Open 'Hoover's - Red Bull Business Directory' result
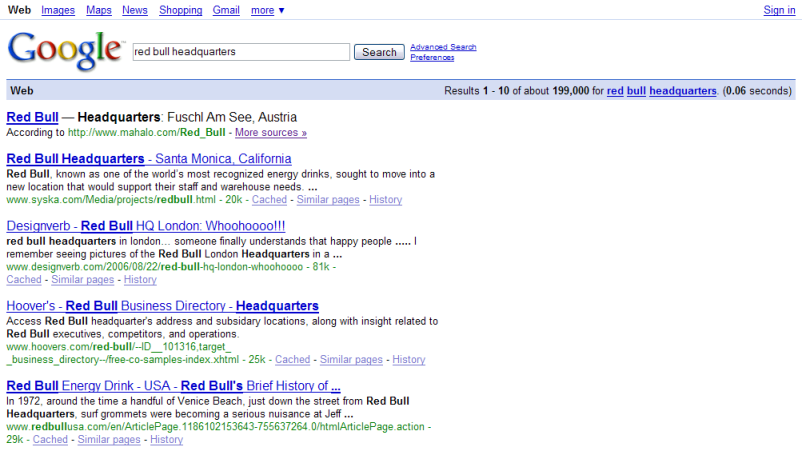The image size is (802, 459). coord(163,305)
